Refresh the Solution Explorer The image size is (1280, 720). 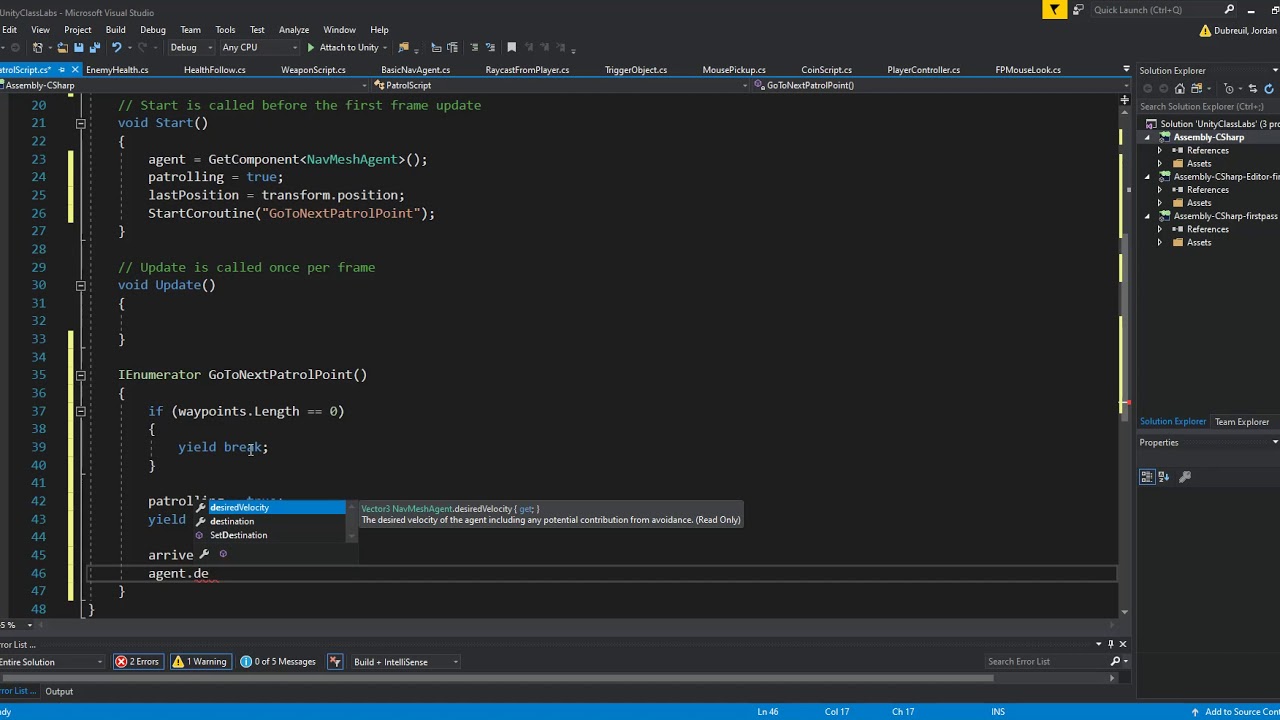click(x=1268, y=88)
